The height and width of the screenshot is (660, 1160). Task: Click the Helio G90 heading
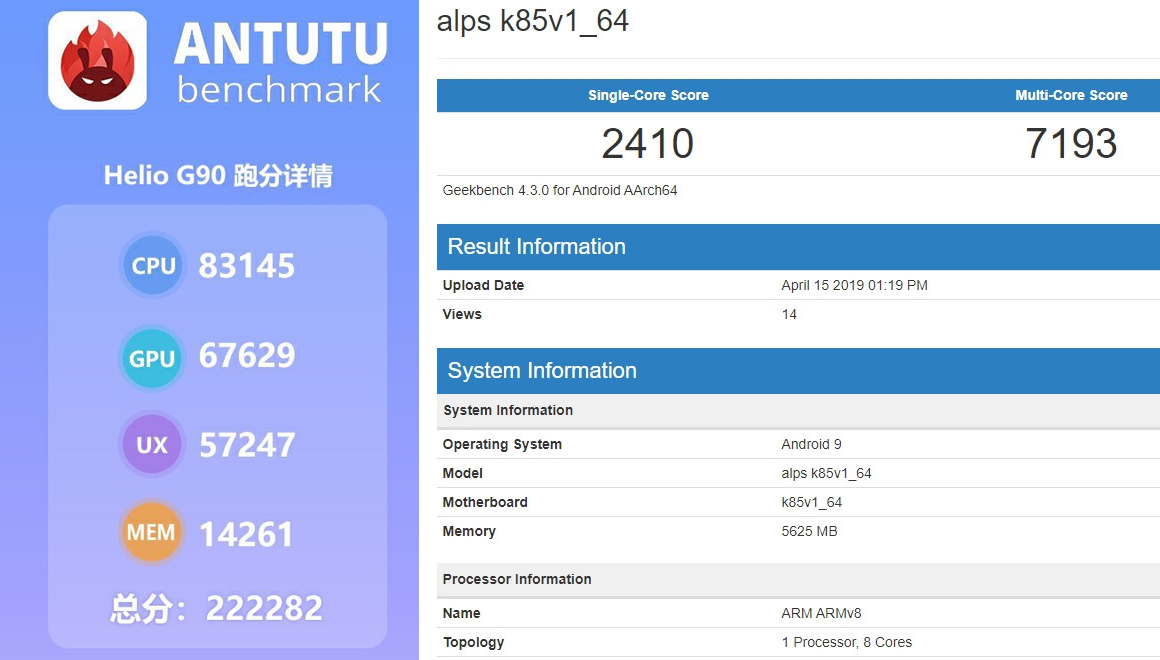[218, 175]
